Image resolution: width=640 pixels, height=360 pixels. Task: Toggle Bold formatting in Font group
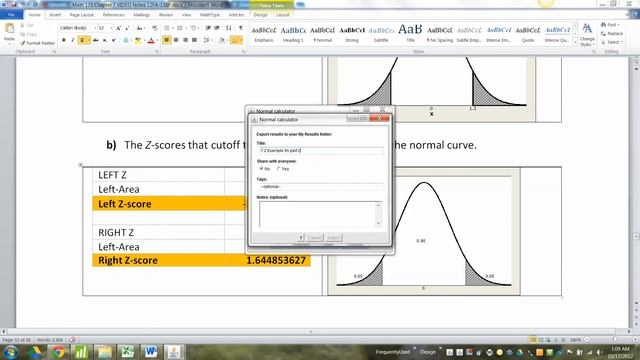pos(64,40)
